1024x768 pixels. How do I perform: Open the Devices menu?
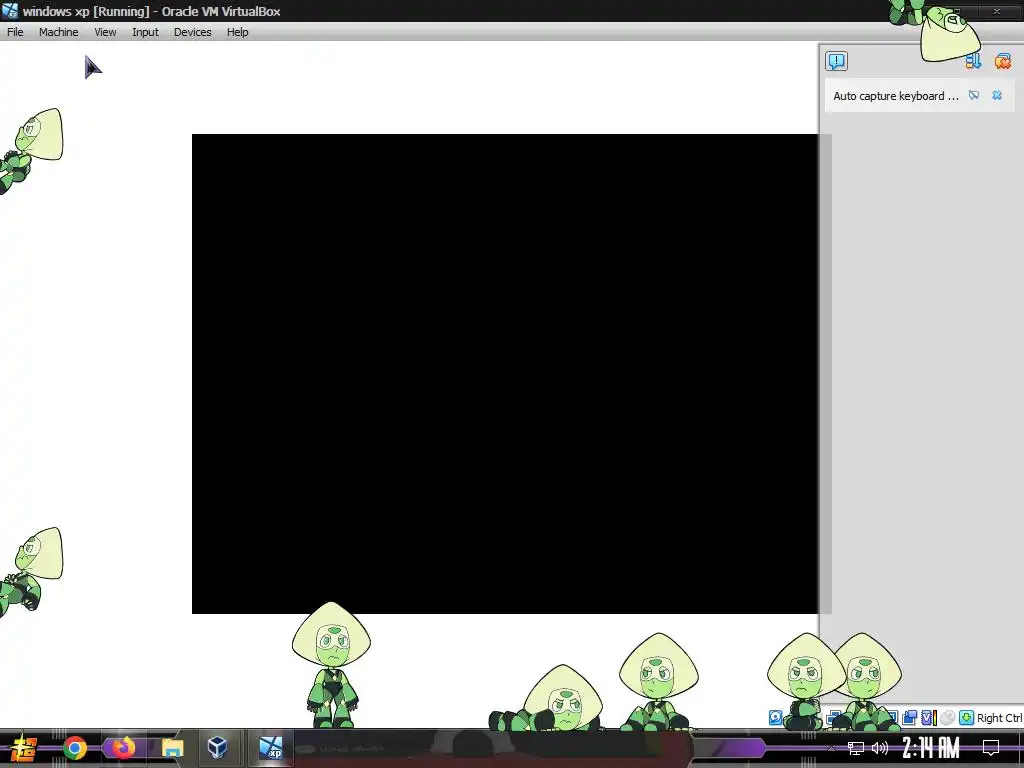192,32
